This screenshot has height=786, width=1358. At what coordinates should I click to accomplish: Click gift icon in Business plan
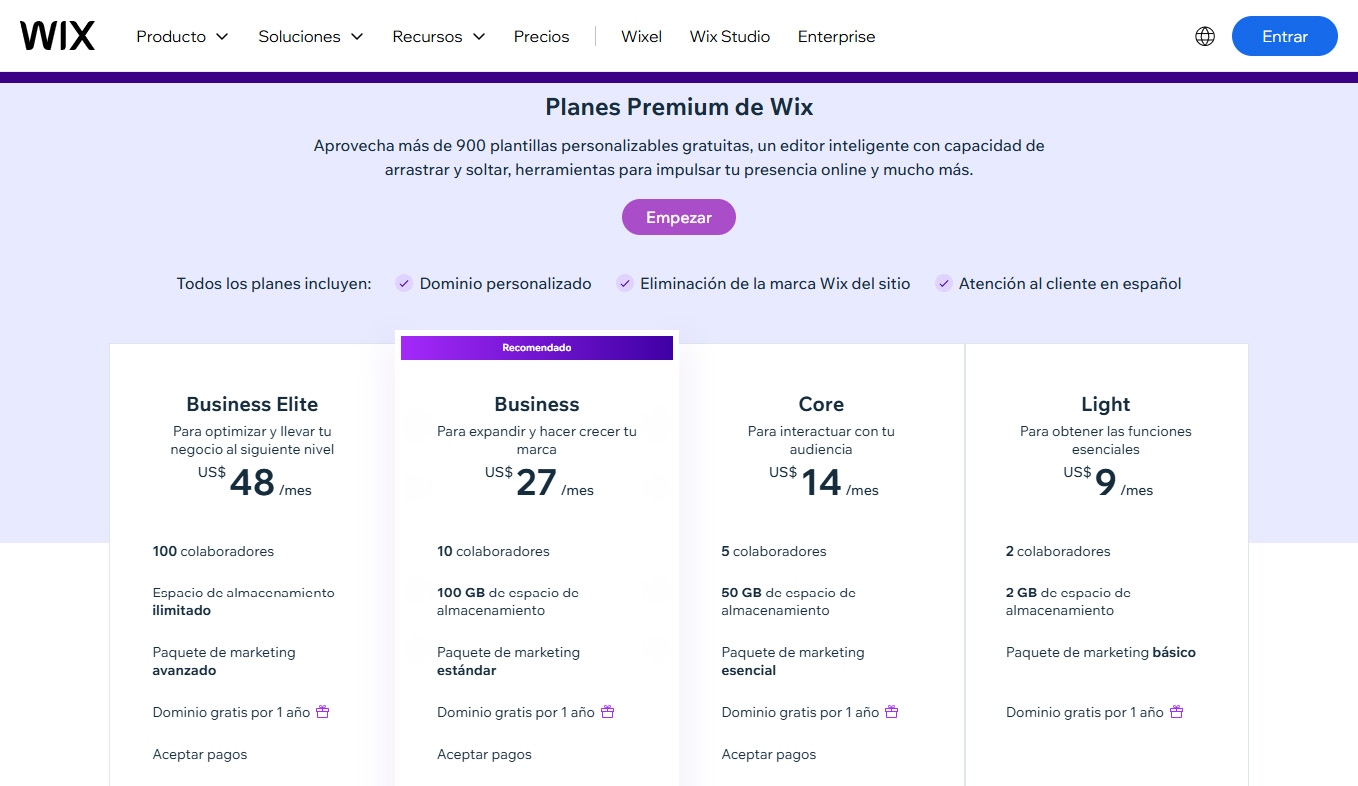point(607,712)
